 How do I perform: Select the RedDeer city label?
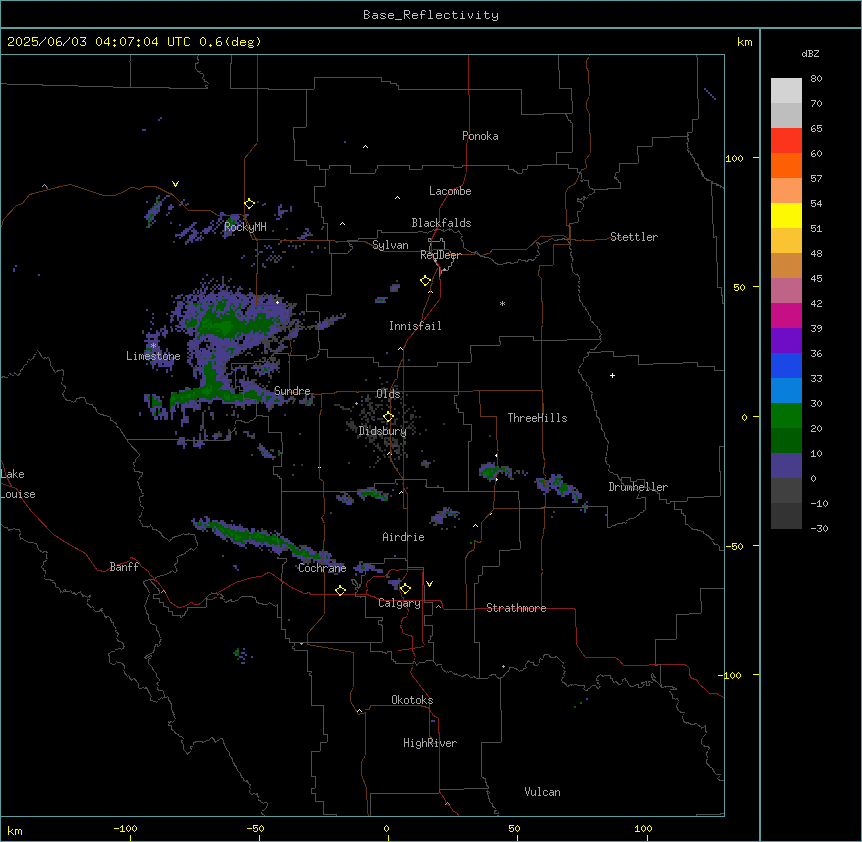[440, 255]
